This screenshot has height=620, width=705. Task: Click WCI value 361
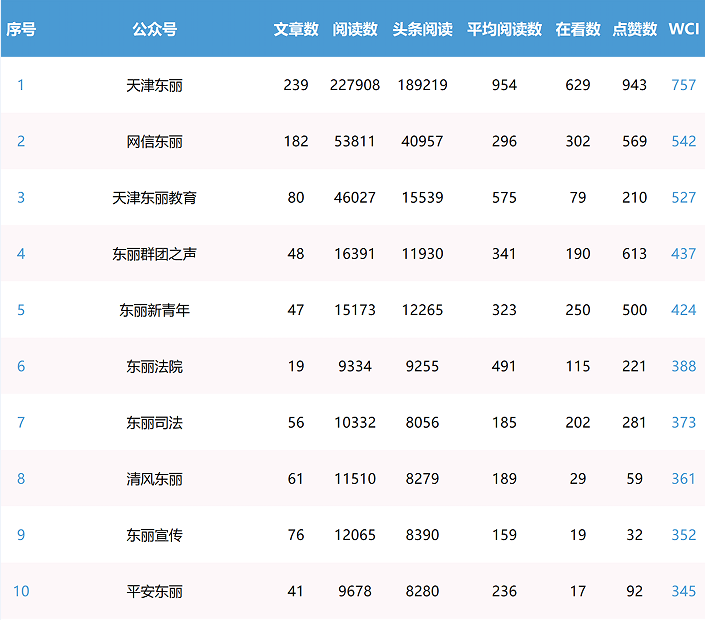[684, 479]
